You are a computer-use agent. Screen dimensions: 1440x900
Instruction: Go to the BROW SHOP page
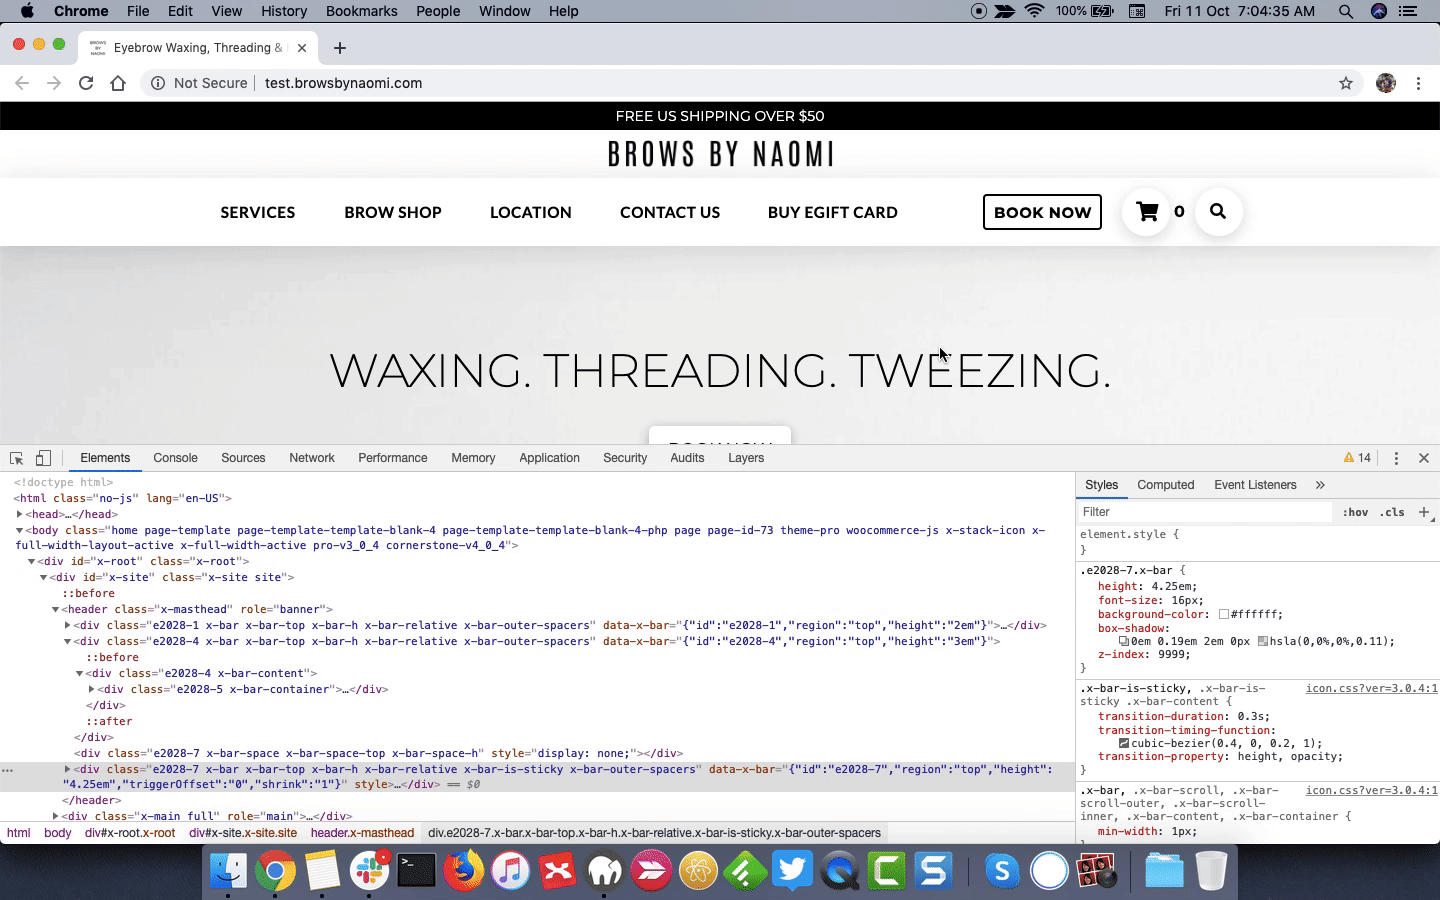click(393, 212)
